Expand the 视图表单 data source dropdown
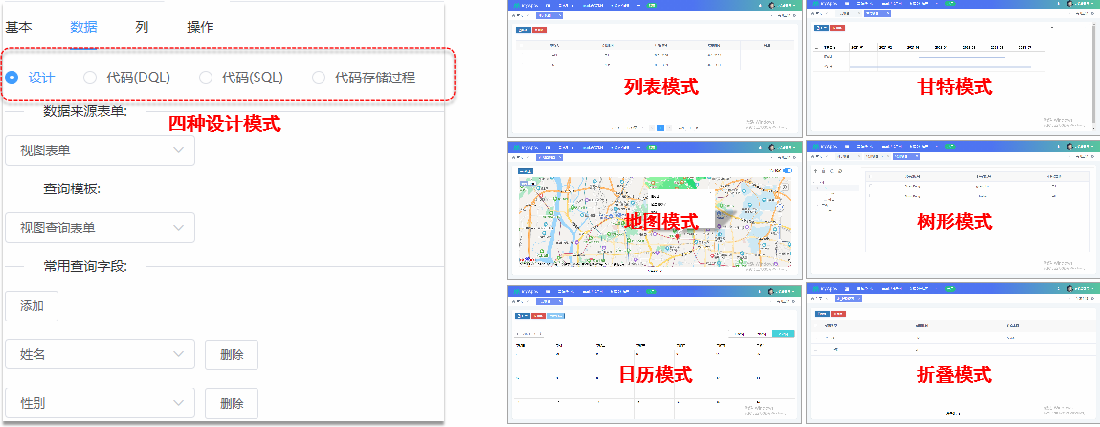 tap(99, 150)
